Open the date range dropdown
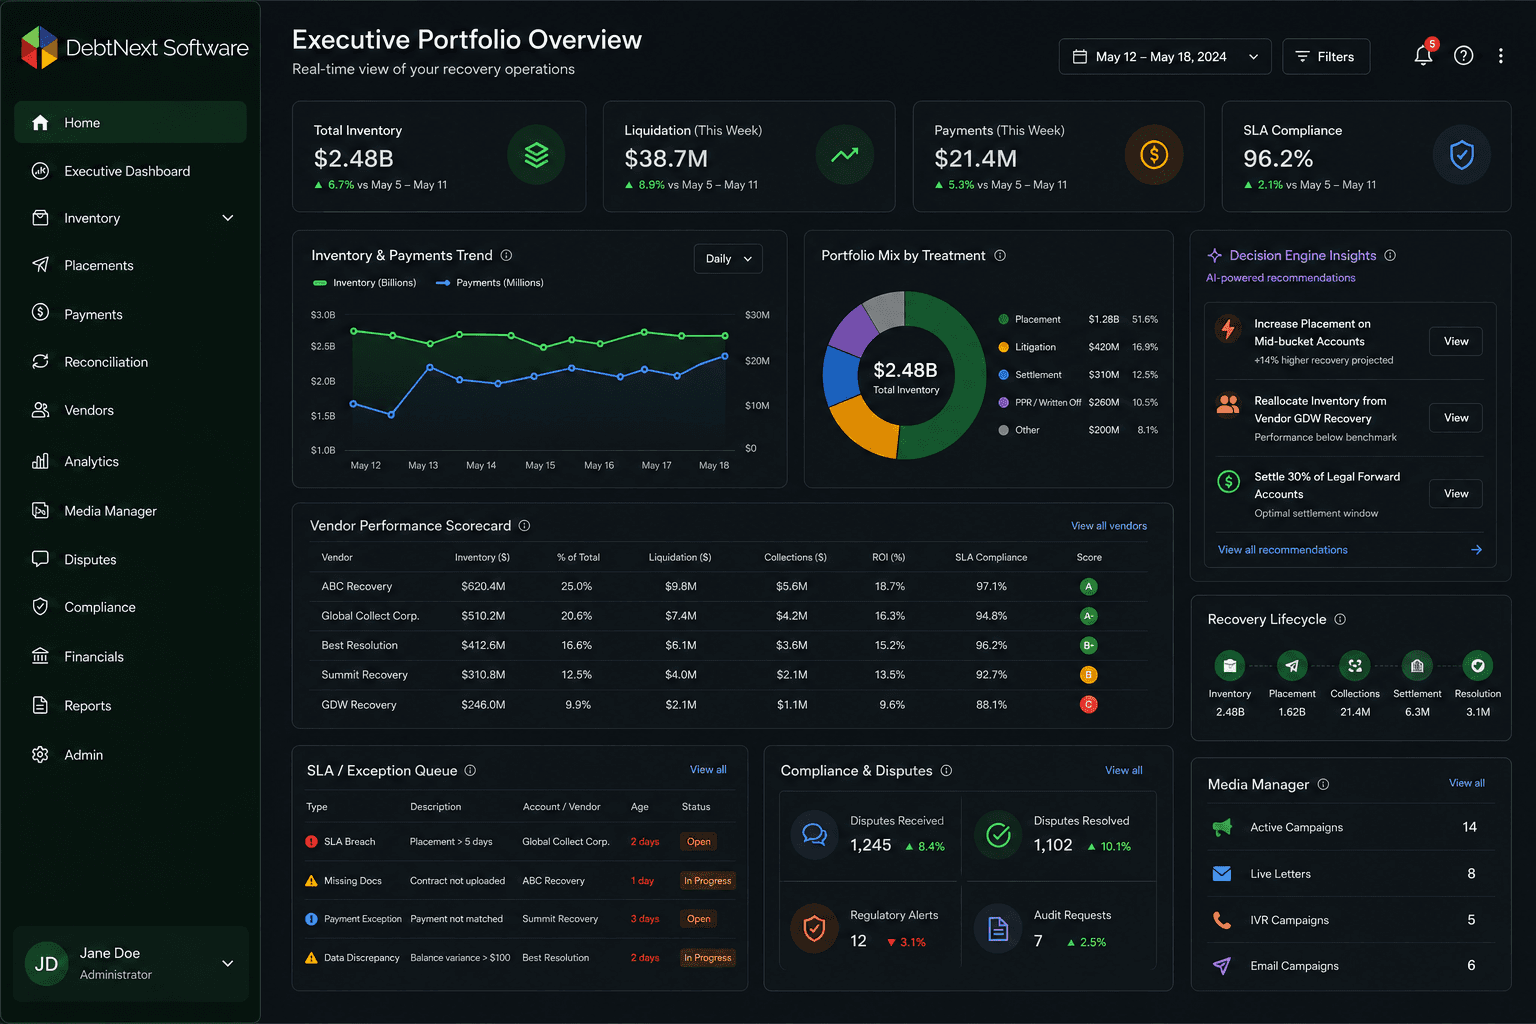Image resolution: width=1536 pixels, height=1024 pixels. pos(1165,56)
